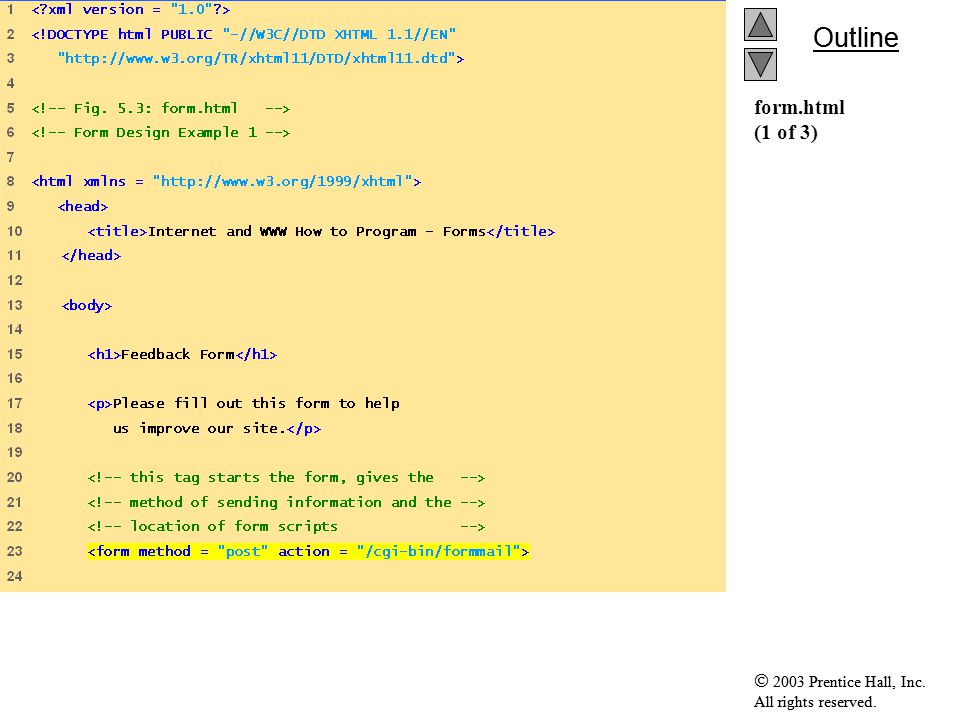This screenshot has height=720, width=960.
Task: Click the DOCTYPE html PUBLIC line
Action: coord(244,34)
